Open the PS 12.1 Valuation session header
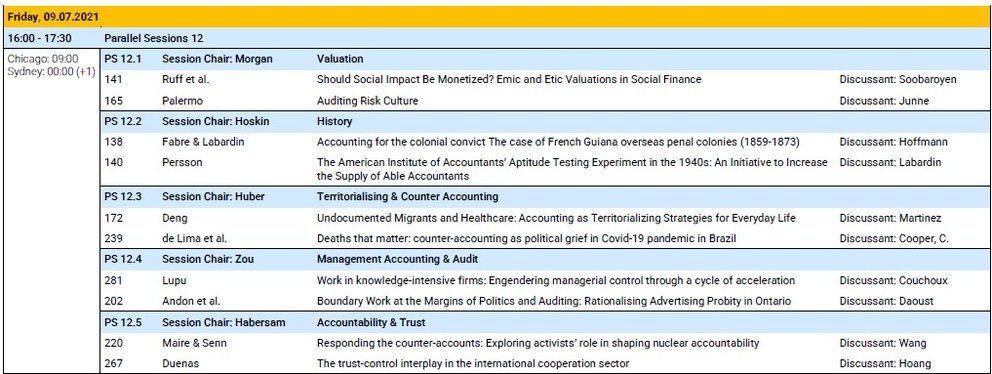 tap(544, 59)
